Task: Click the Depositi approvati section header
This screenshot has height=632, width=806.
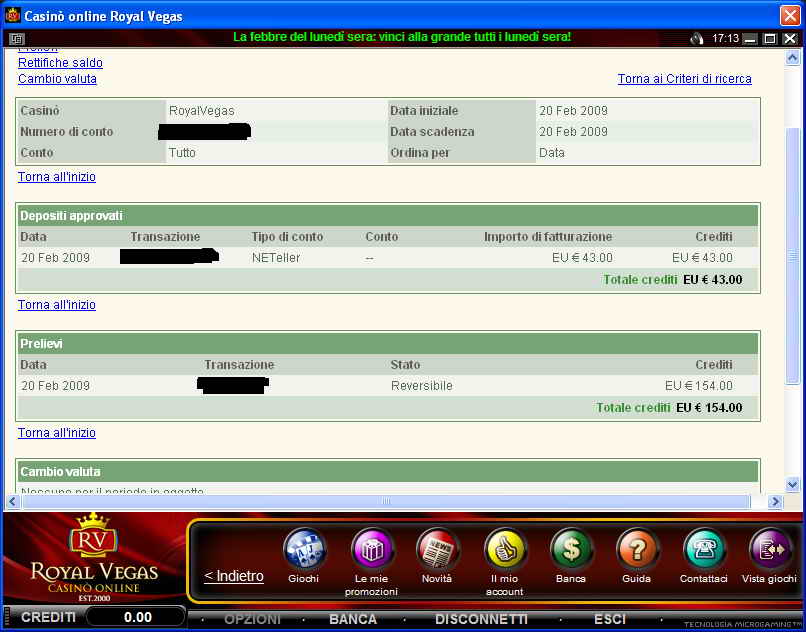Action: click(x=387, y=215)
